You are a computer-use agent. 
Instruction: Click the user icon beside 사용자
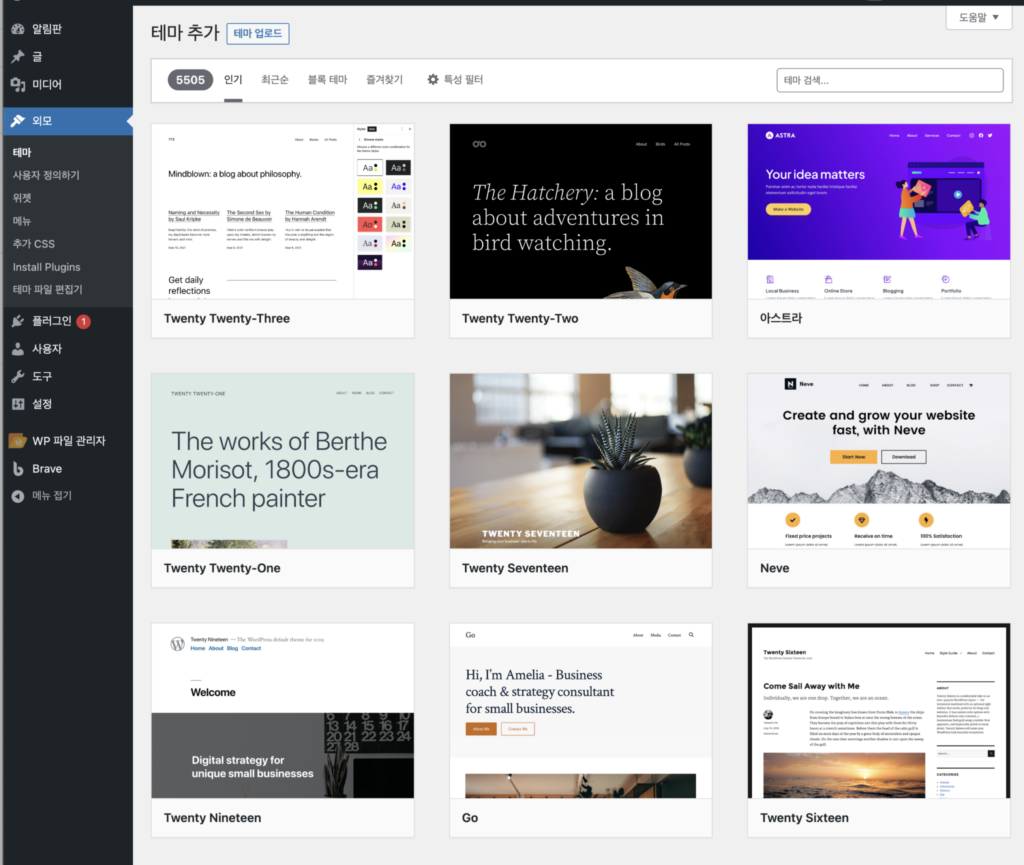[x=18, y=349]
